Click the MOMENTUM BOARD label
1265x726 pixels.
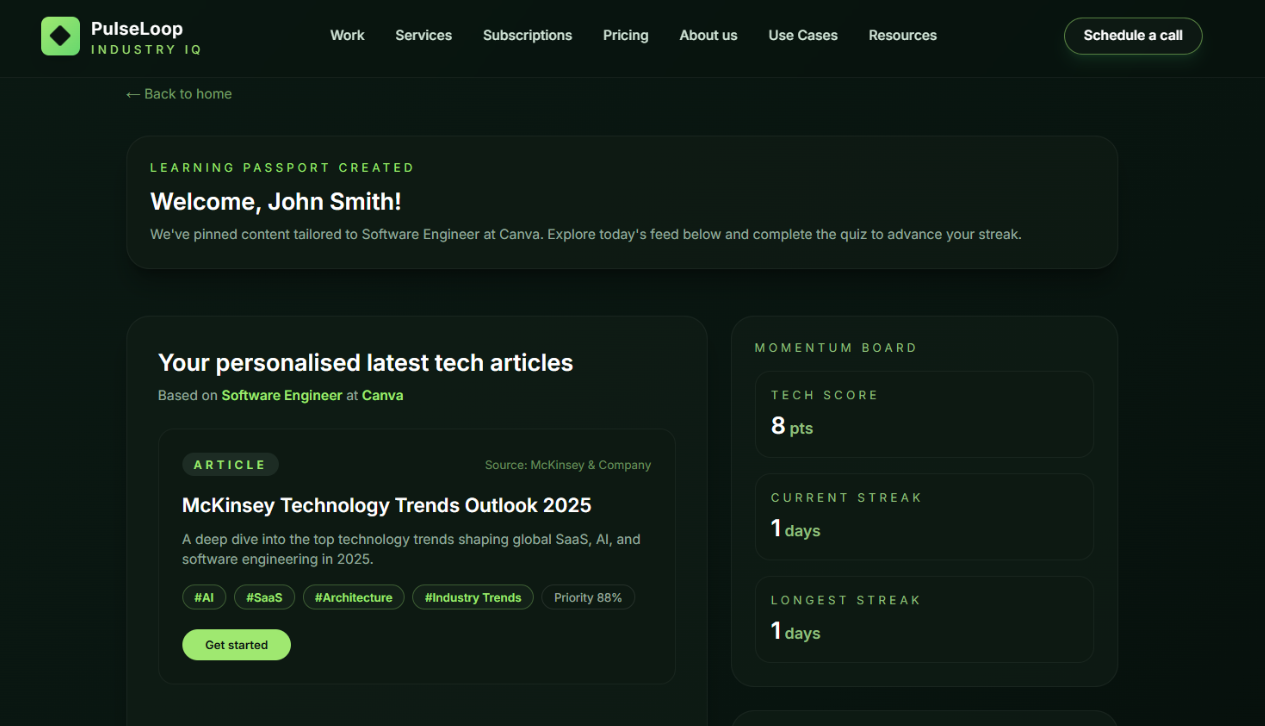[836, 348]
